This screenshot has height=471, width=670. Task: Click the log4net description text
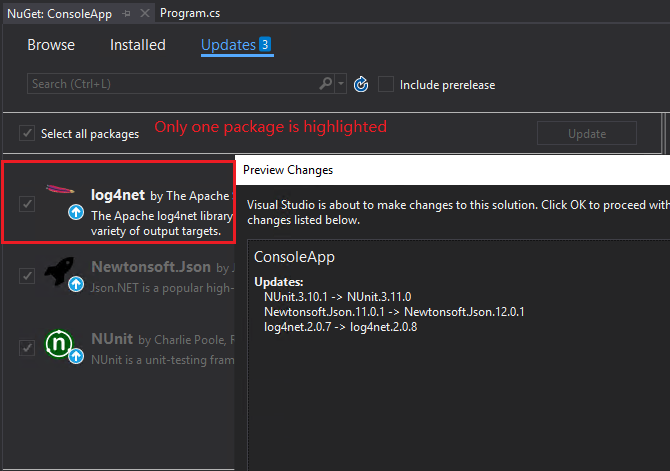tap(162, 224)
